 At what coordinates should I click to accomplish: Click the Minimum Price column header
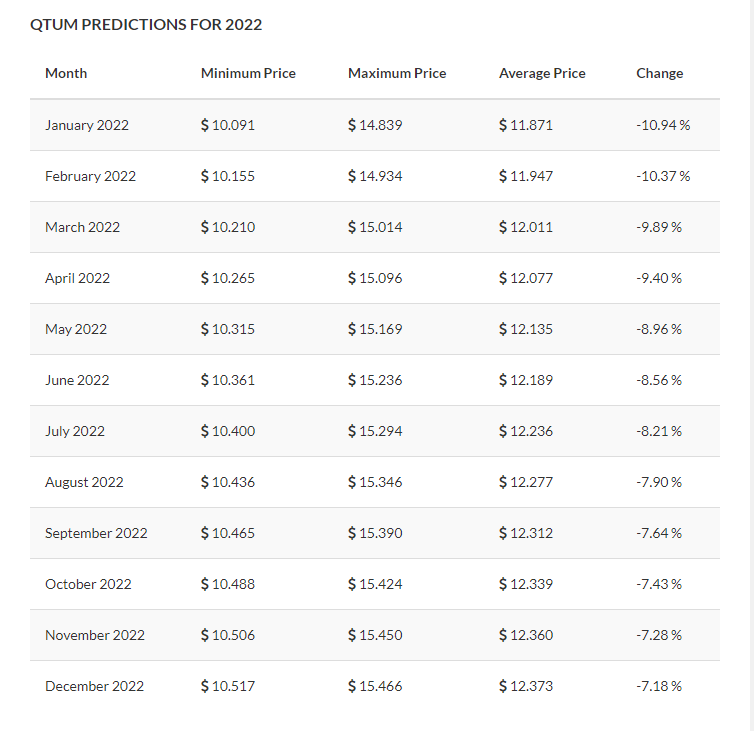point(248,73)
